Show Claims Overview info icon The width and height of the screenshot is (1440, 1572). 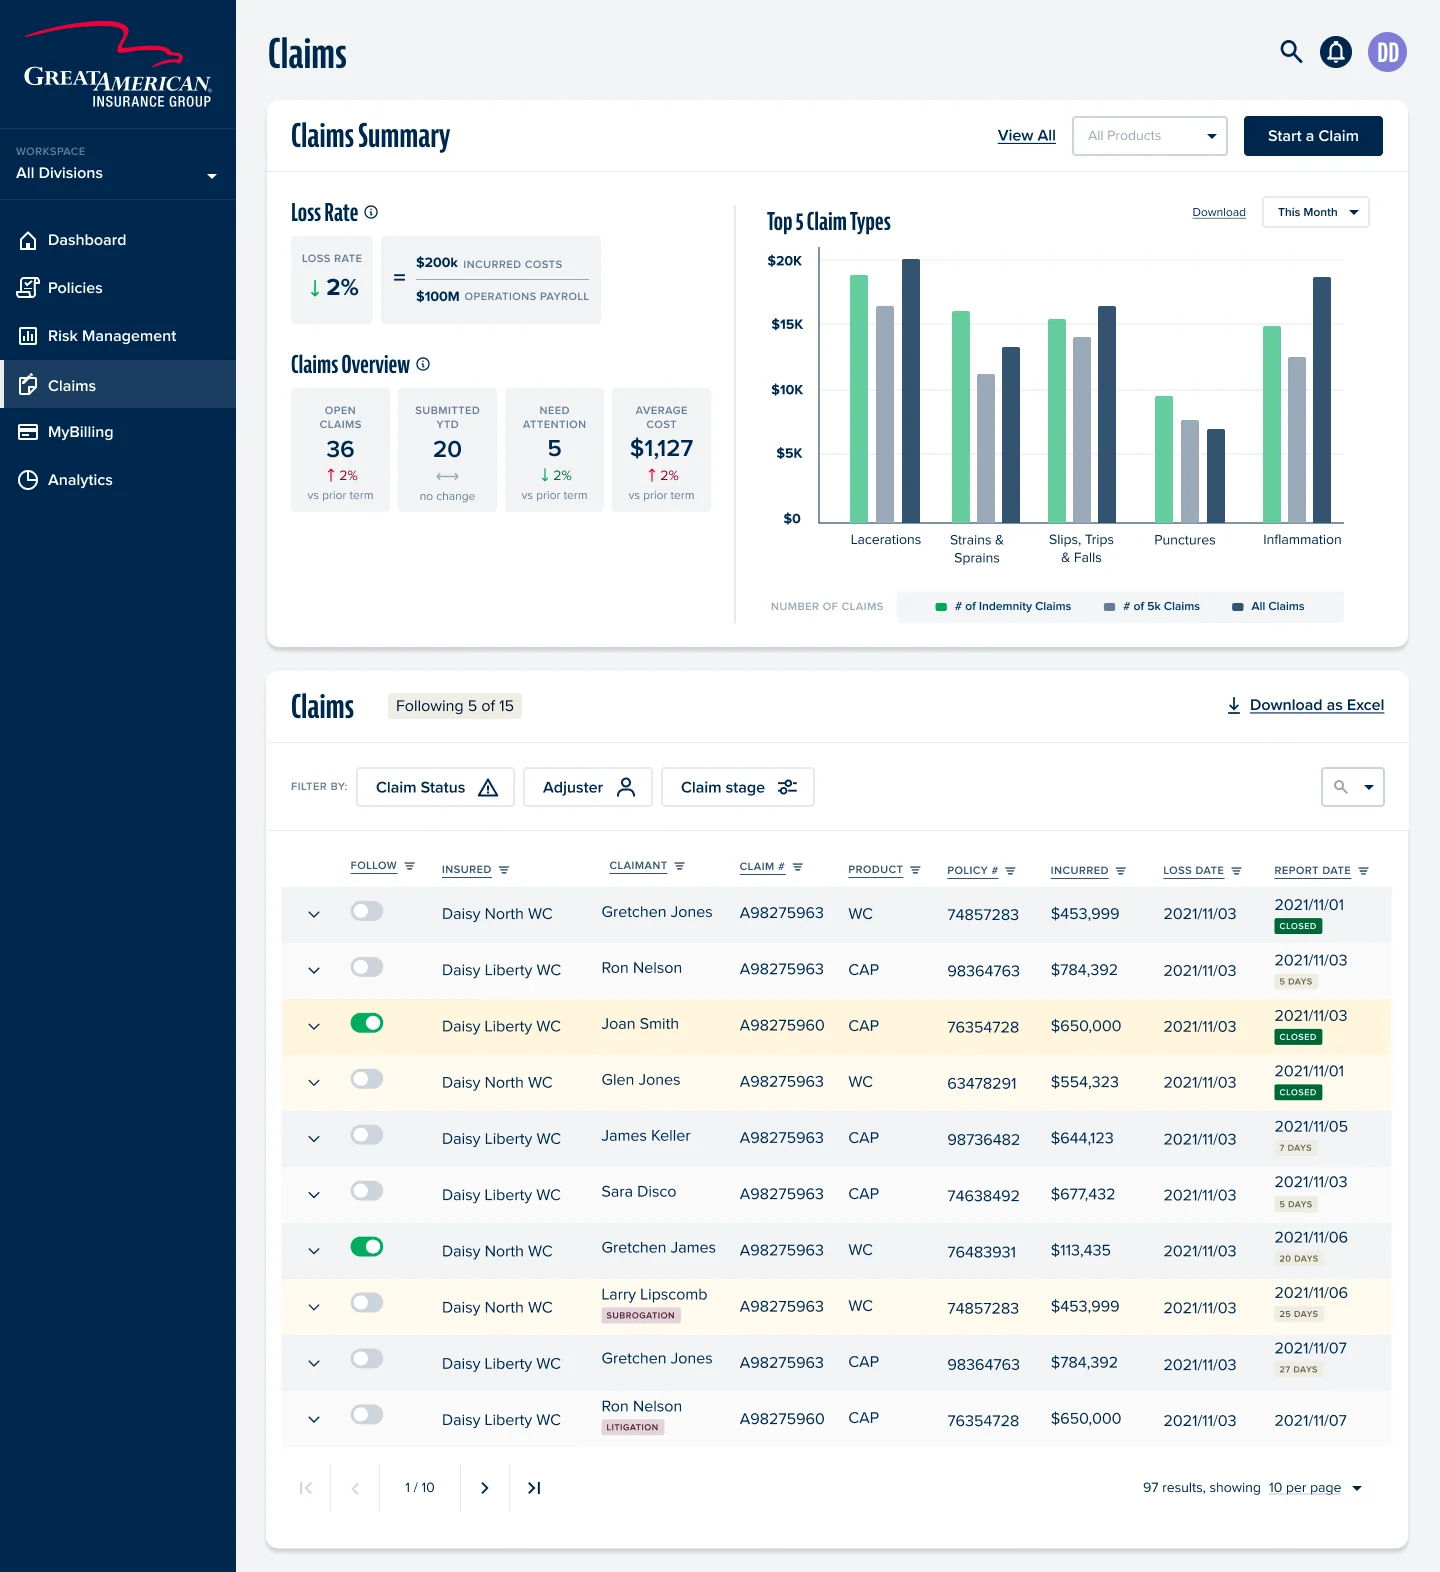coord(423,364)
